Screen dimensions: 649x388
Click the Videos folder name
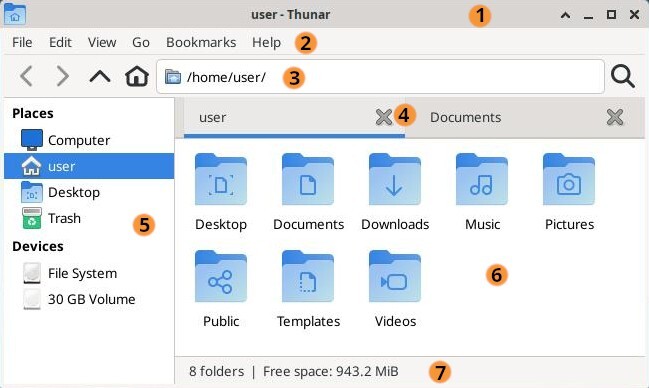coord(395,321)
